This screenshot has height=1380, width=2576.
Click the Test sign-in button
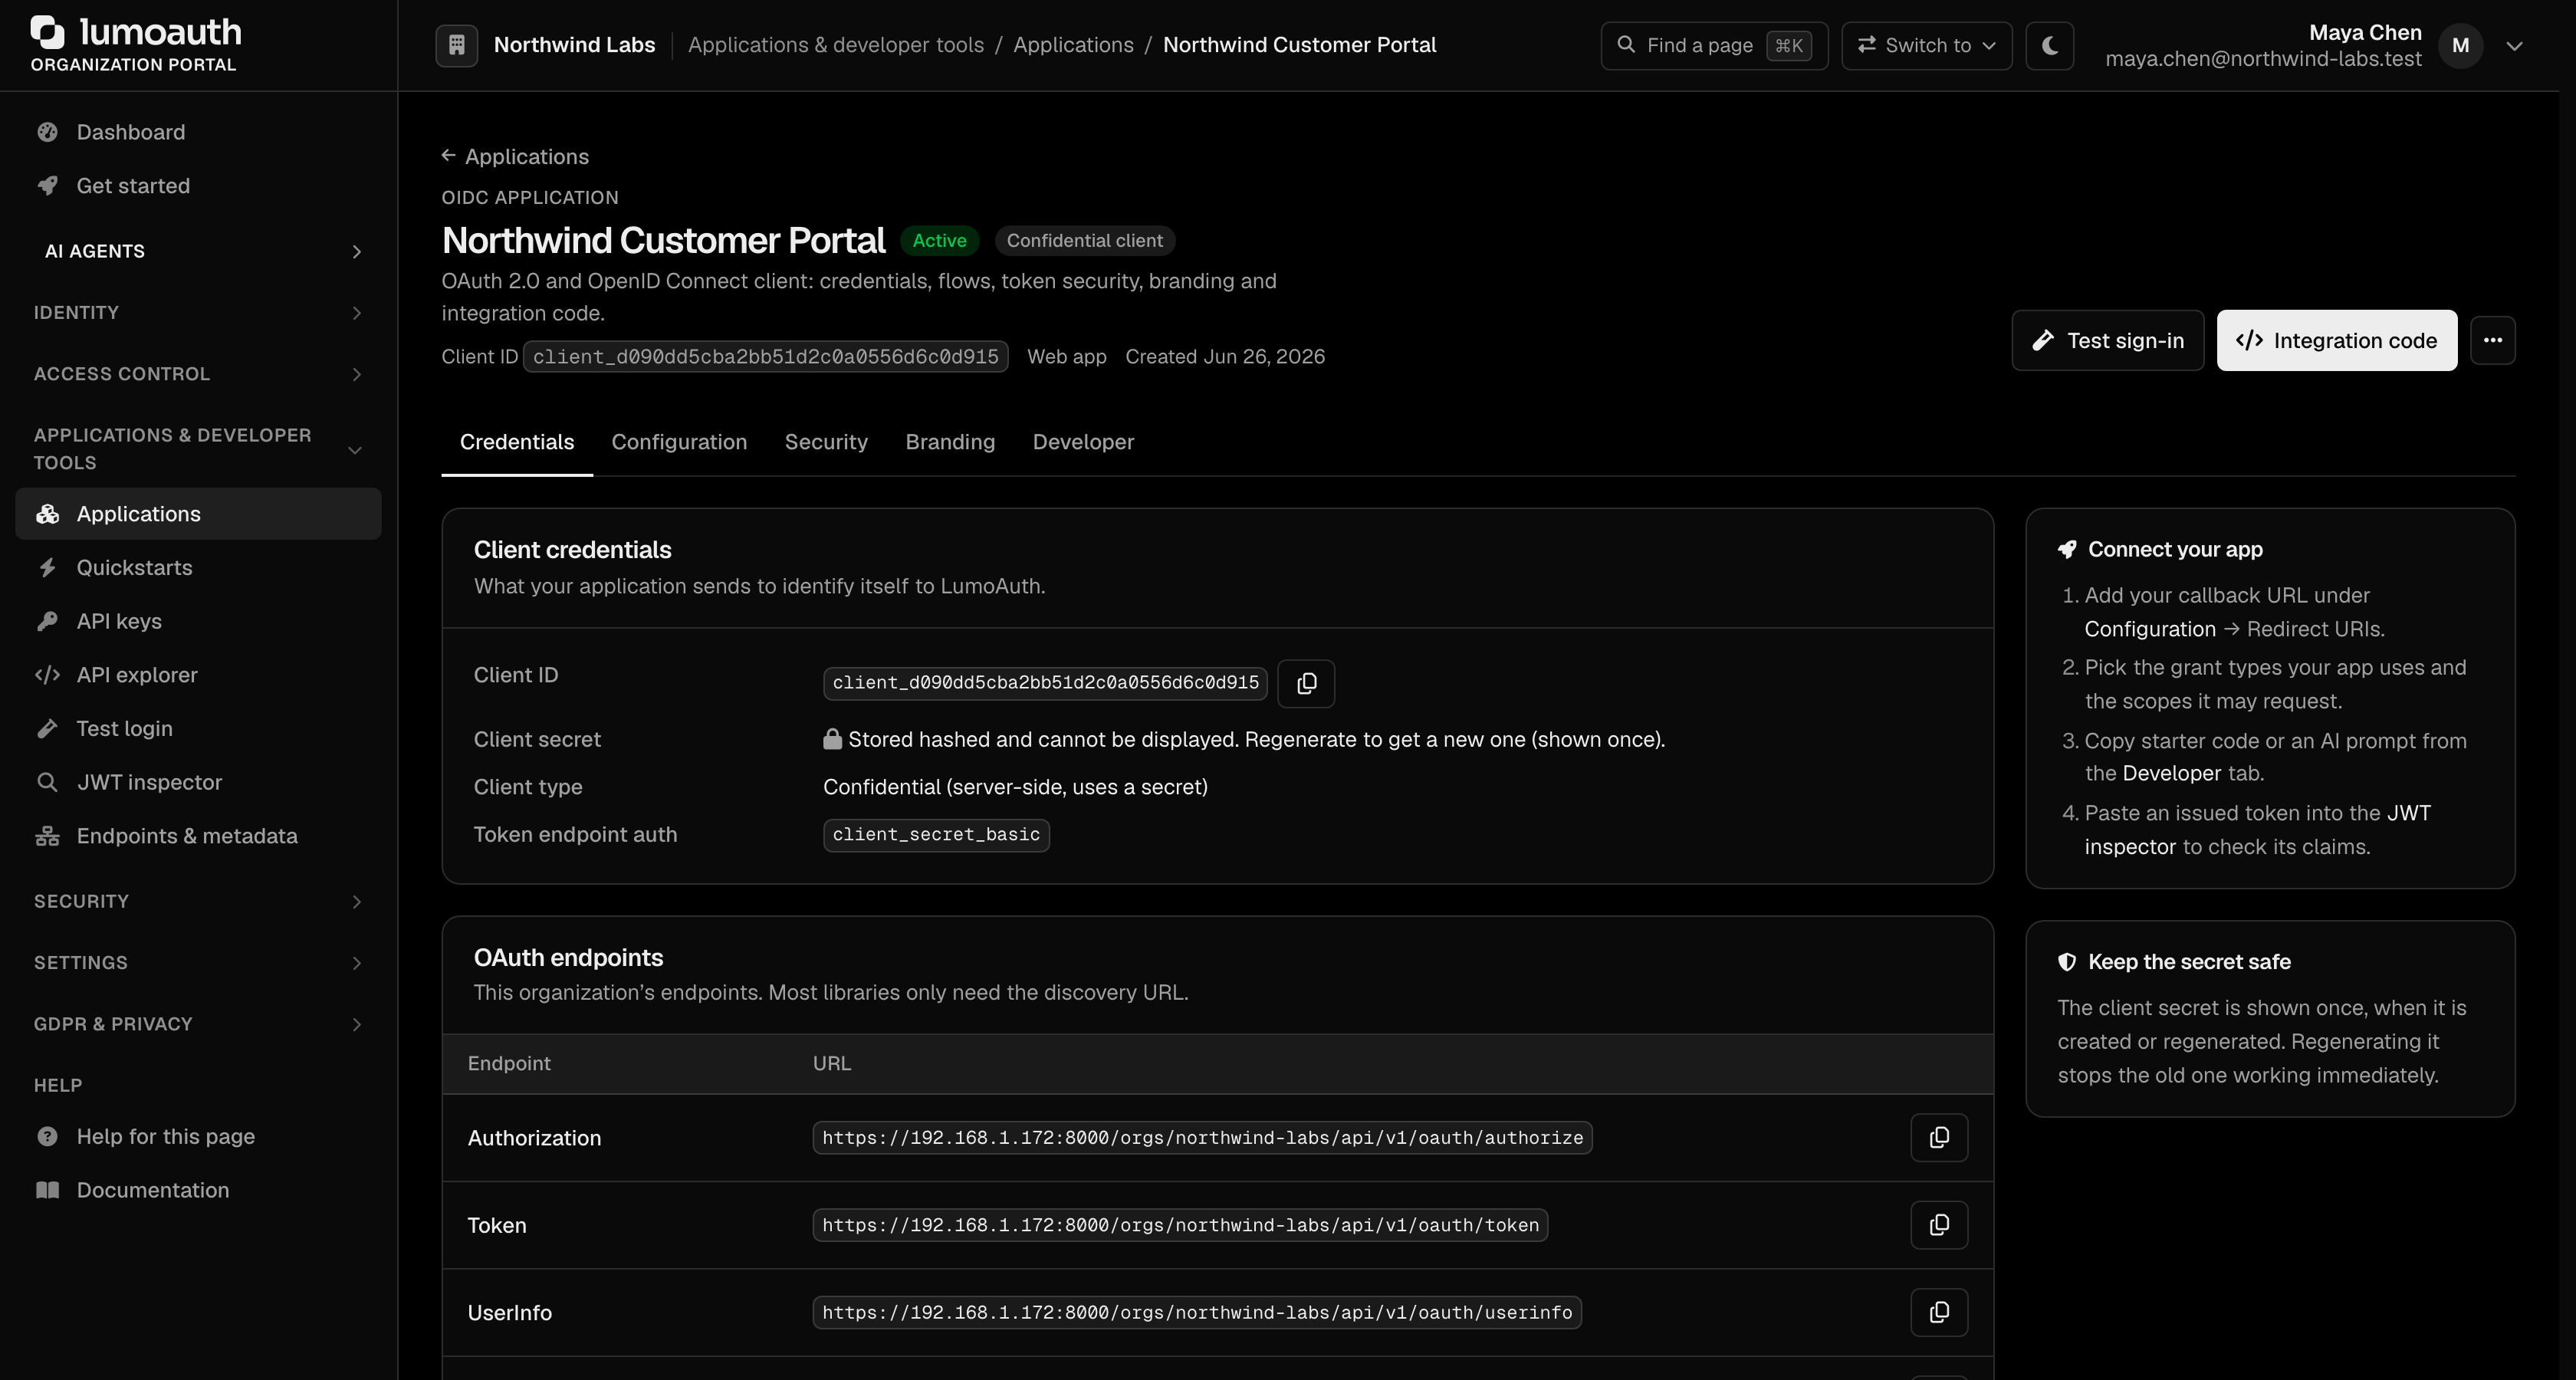click(x=2108, y=341)
